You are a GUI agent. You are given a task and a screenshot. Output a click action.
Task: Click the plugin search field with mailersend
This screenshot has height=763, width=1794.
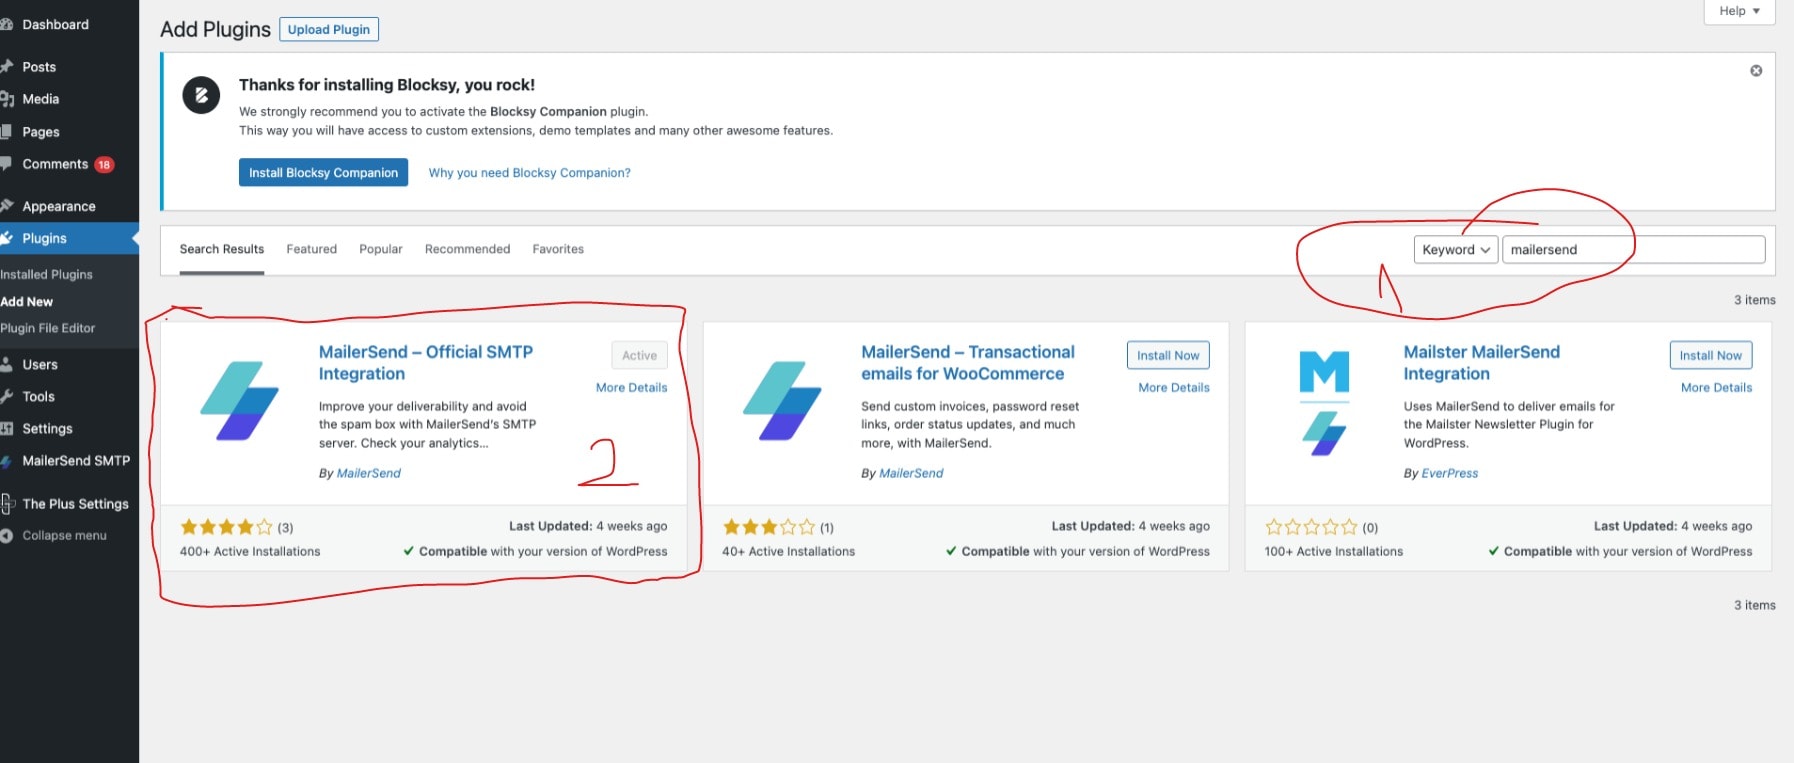1634,250
